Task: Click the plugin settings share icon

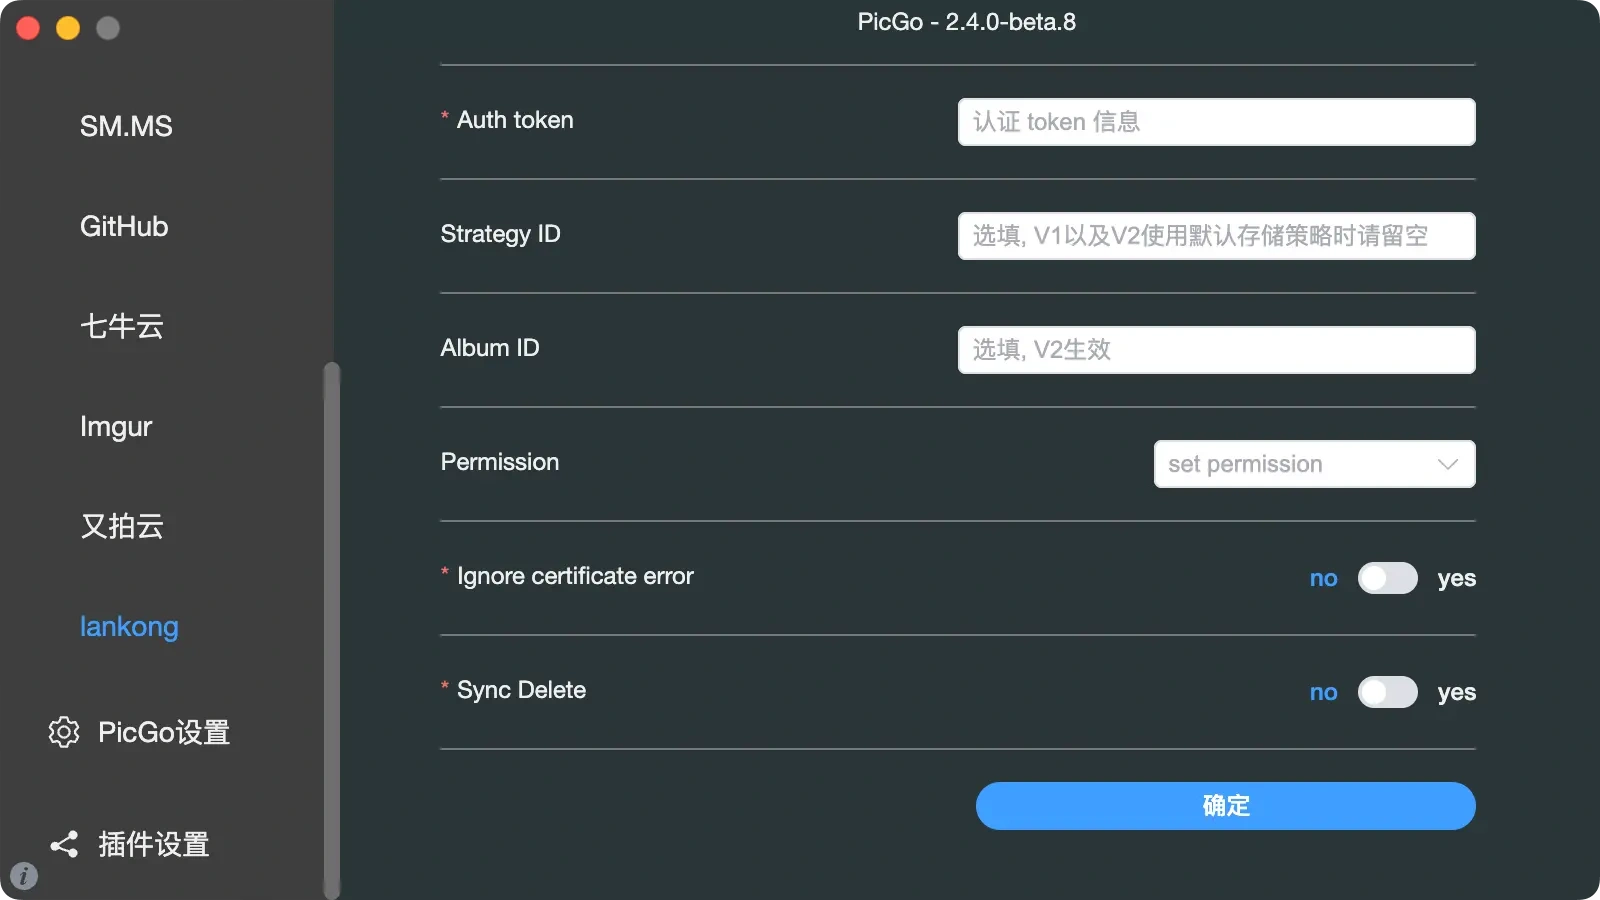Action: (64, 845)
